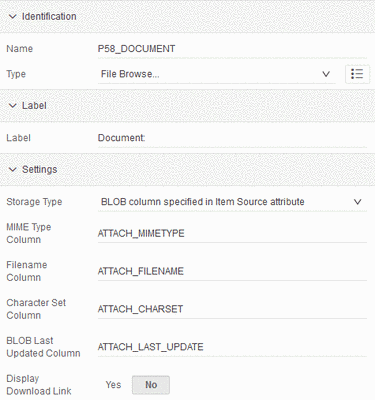Collapse the Identification section chevron

click(x=13, y=16)
